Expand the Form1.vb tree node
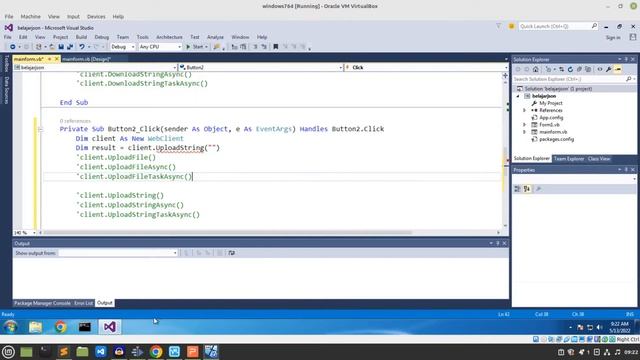The image size is (640, 360). coord(524,124)
